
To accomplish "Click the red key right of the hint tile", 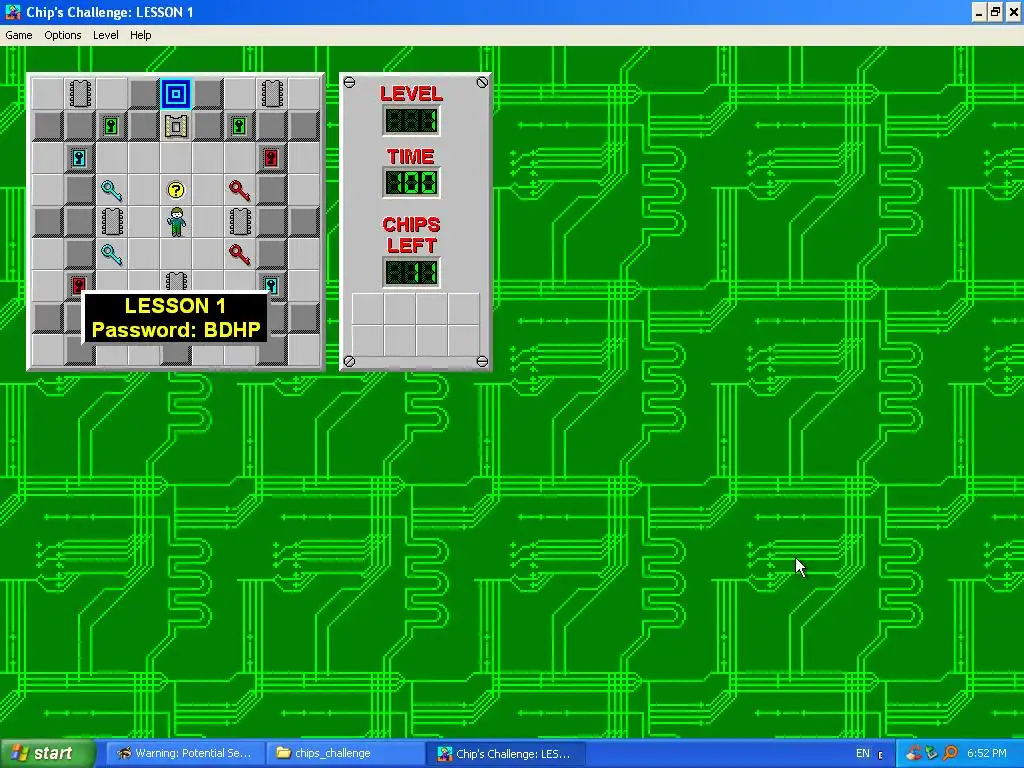I will [x=240, y=190].
